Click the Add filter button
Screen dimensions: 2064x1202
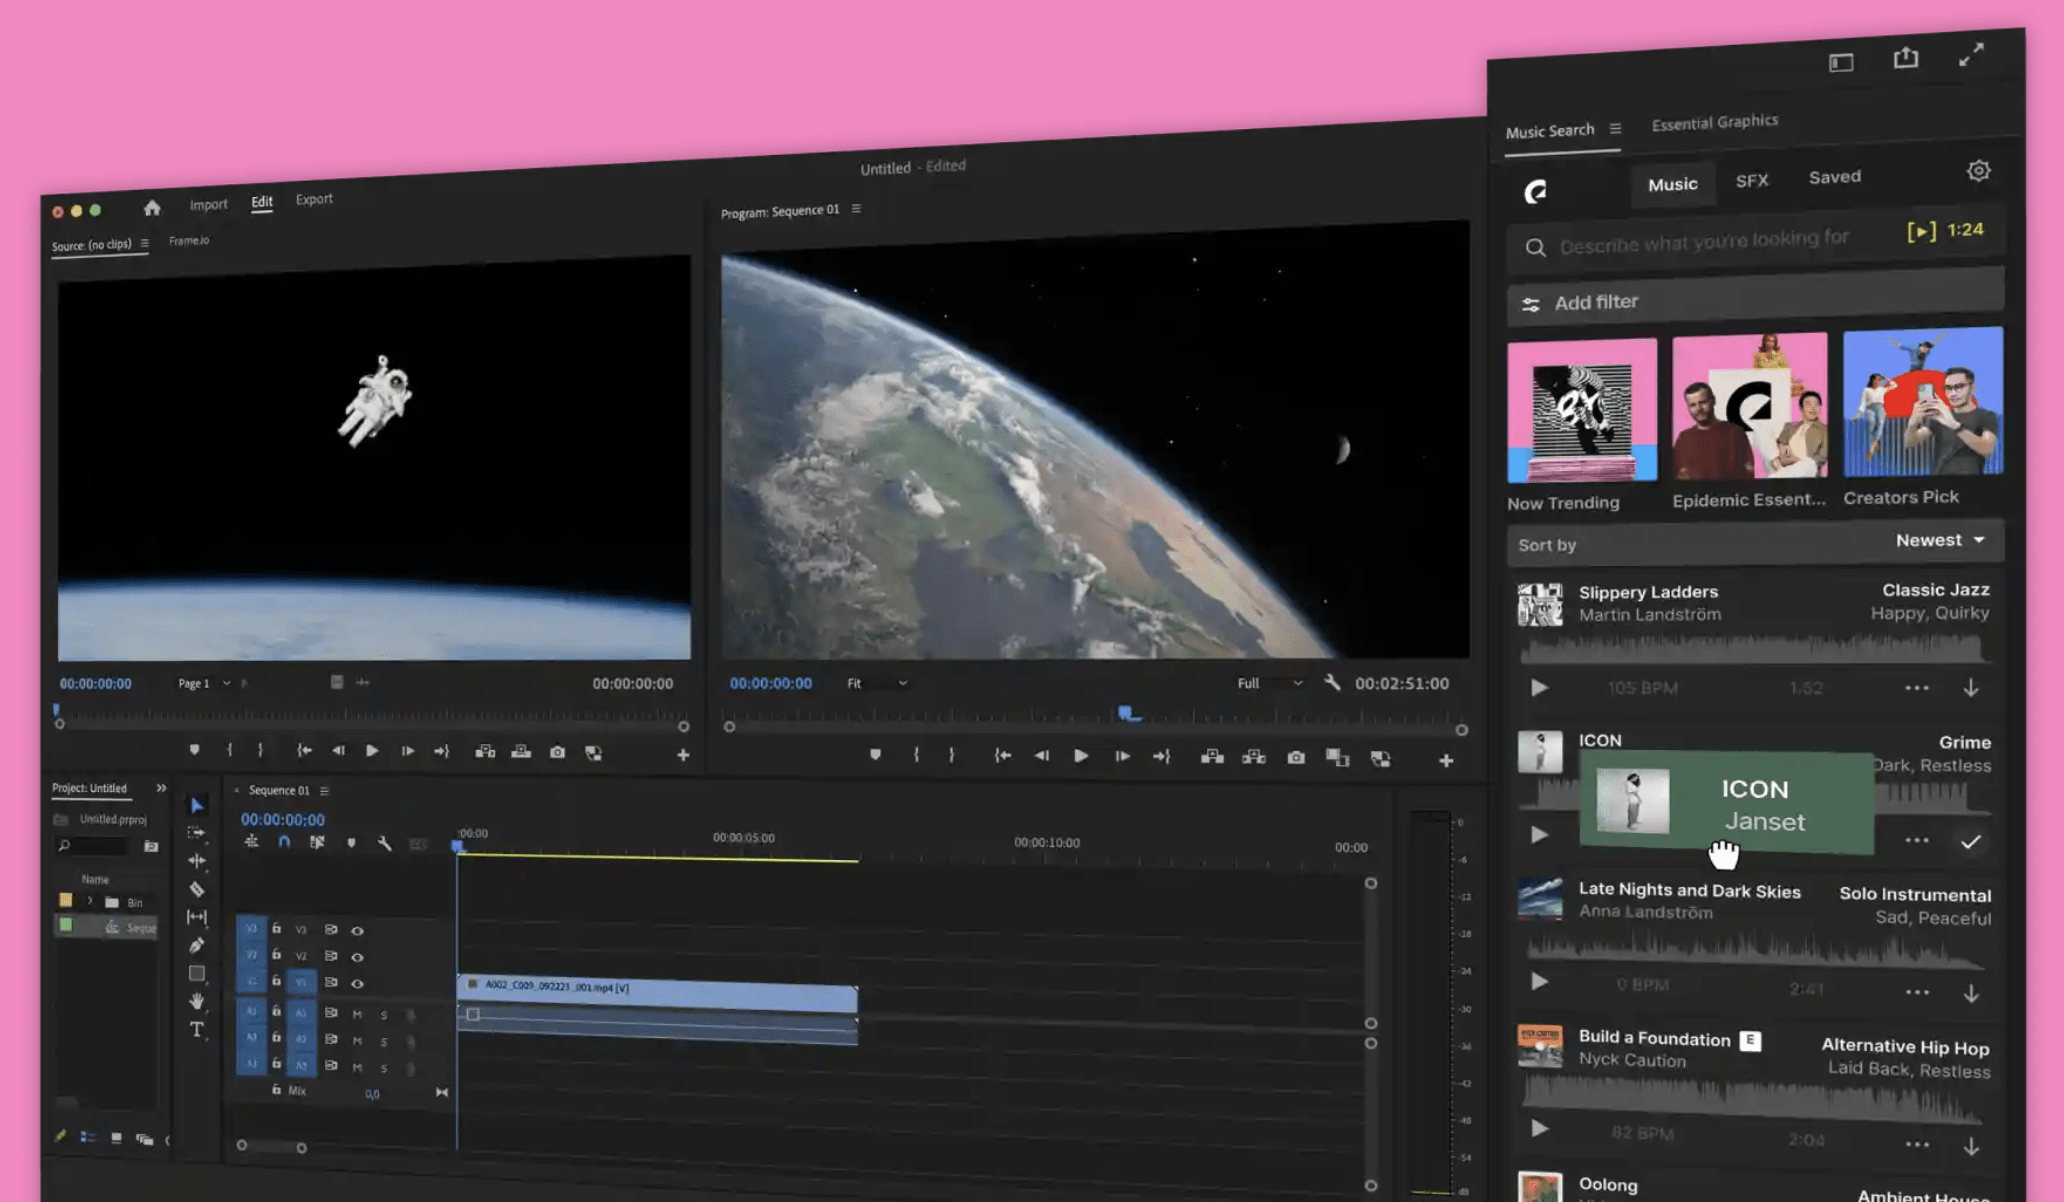point(1755,299)
